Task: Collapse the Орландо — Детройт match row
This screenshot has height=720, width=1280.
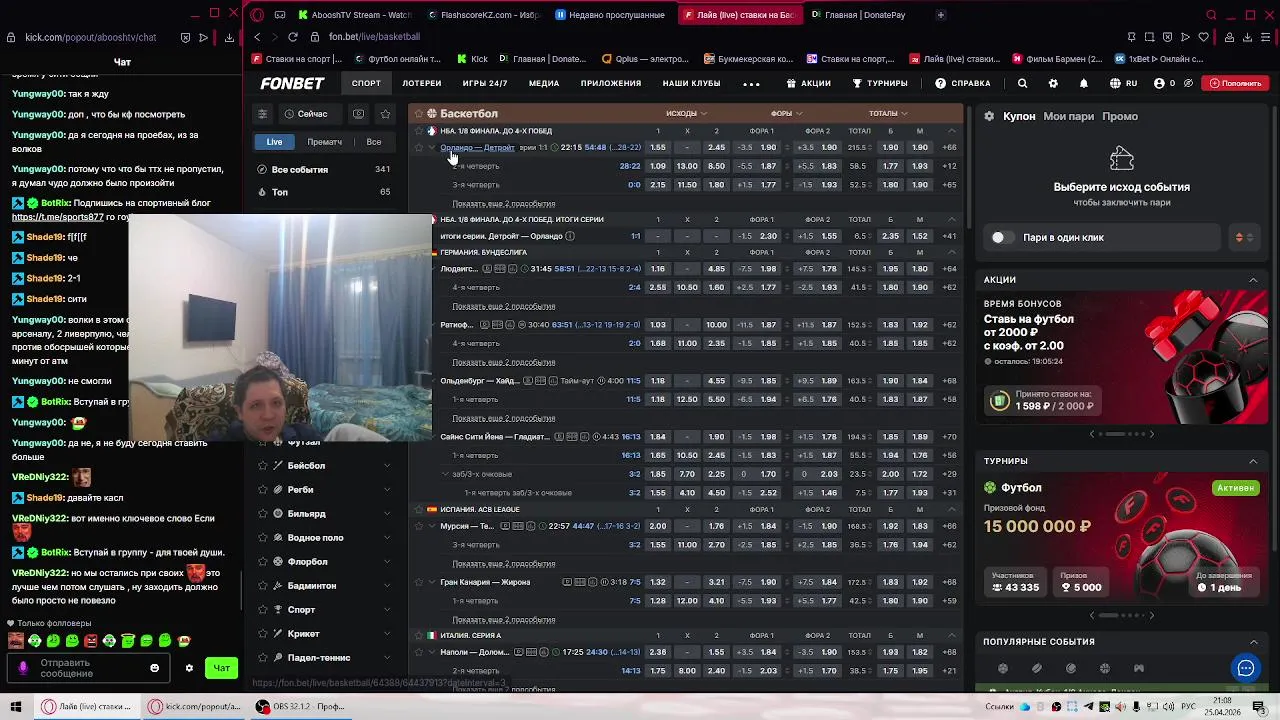Action: 432,148
